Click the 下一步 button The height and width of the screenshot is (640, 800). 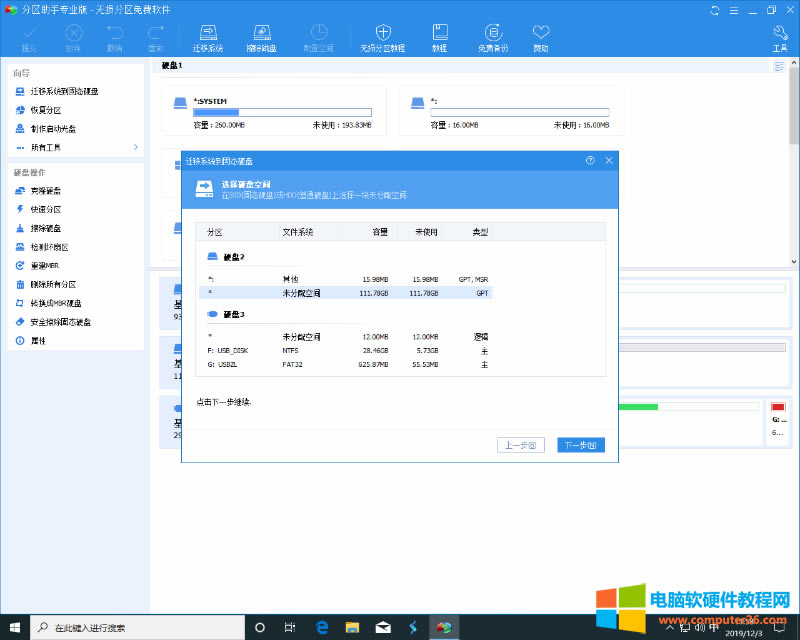pyautogui.click(x=580, y=445)
